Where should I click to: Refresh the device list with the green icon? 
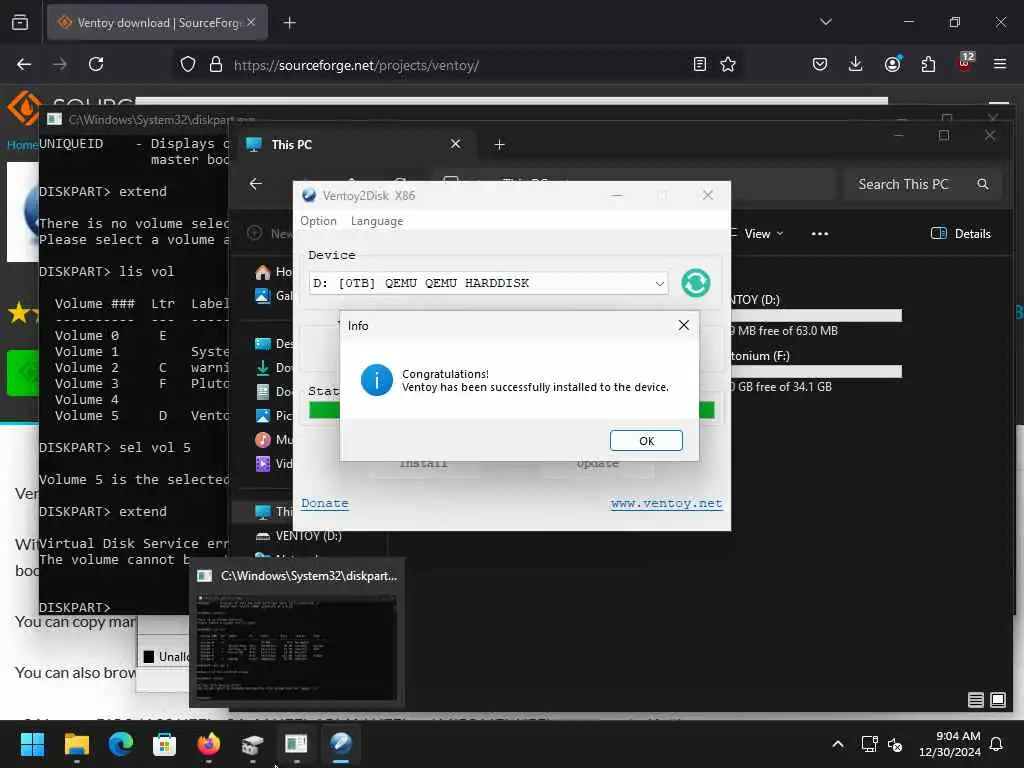click(696, 283)
